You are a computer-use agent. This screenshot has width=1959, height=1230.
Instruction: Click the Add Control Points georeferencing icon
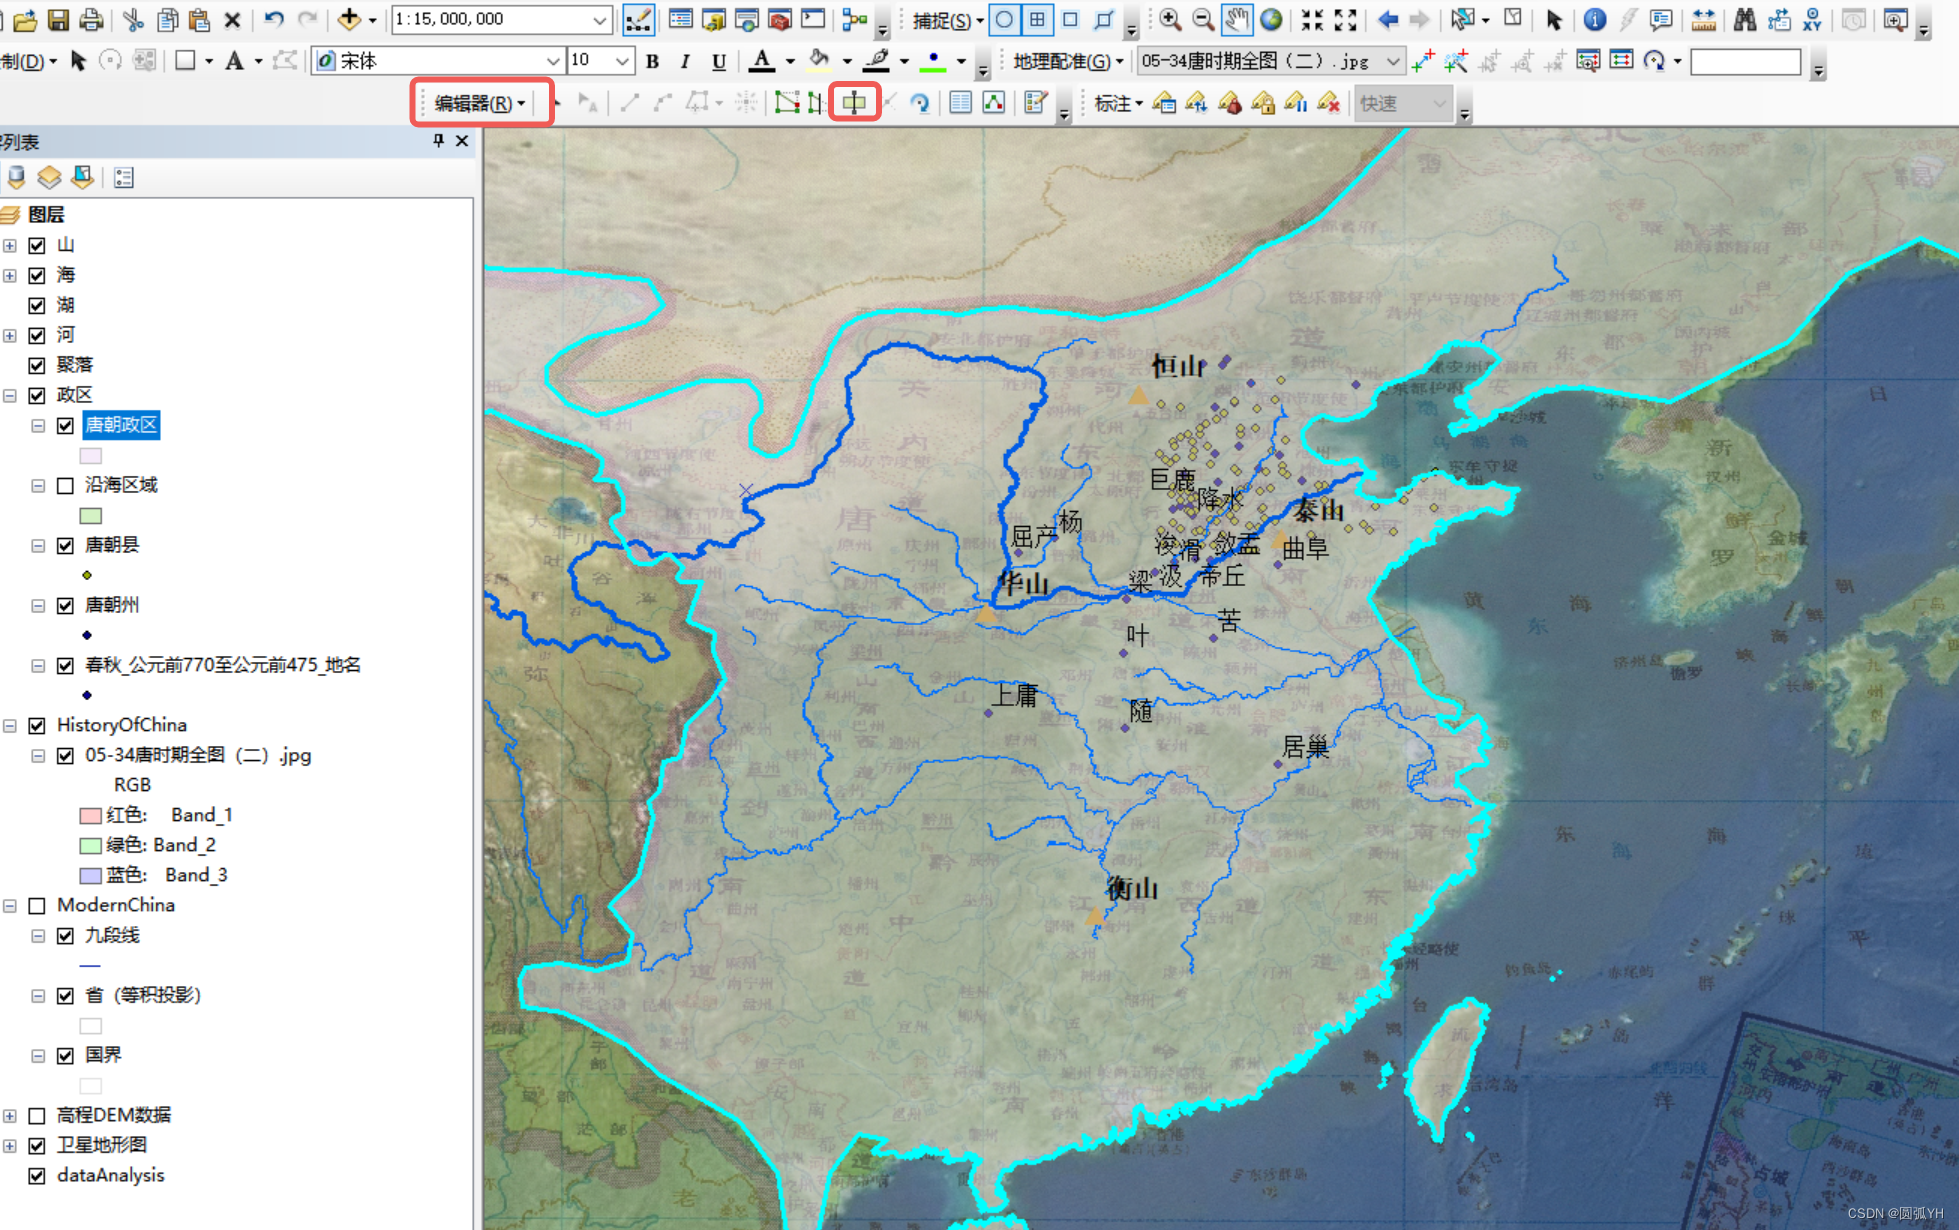(1422, 61)
